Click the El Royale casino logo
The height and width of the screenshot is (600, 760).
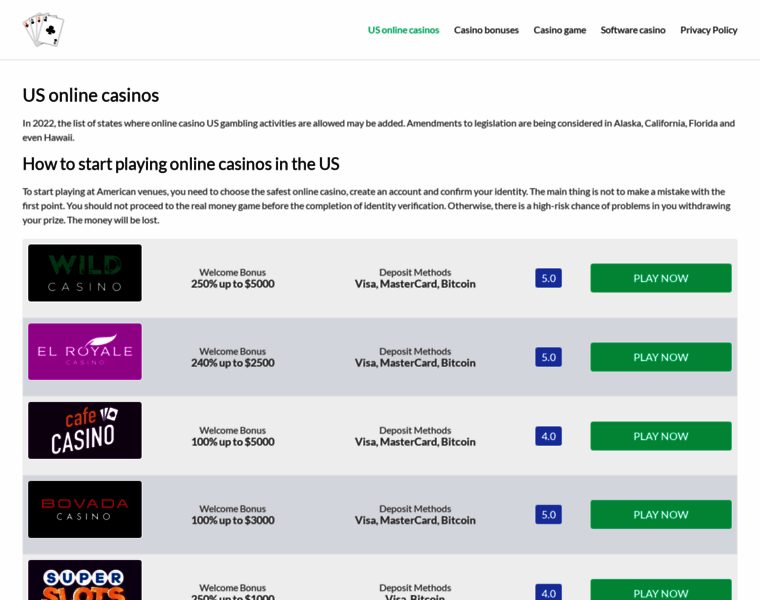click(85, 352)
